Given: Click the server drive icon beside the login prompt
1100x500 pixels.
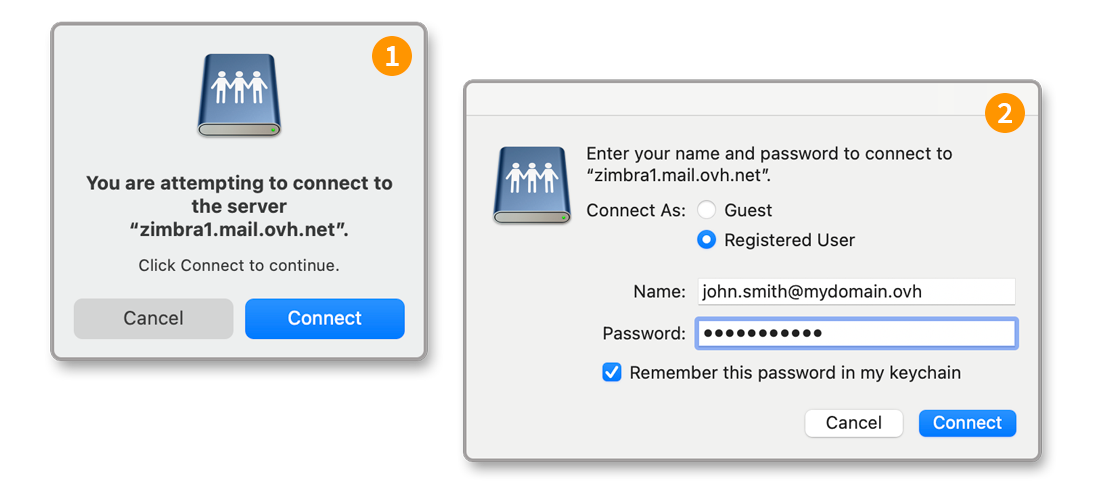Looking at the screenshot, I should 531,185.
